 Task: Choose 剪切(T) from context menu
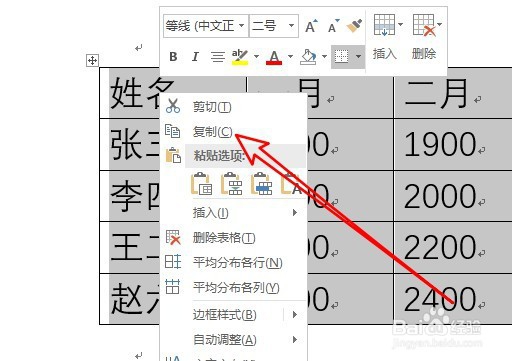tap(233, 107)
